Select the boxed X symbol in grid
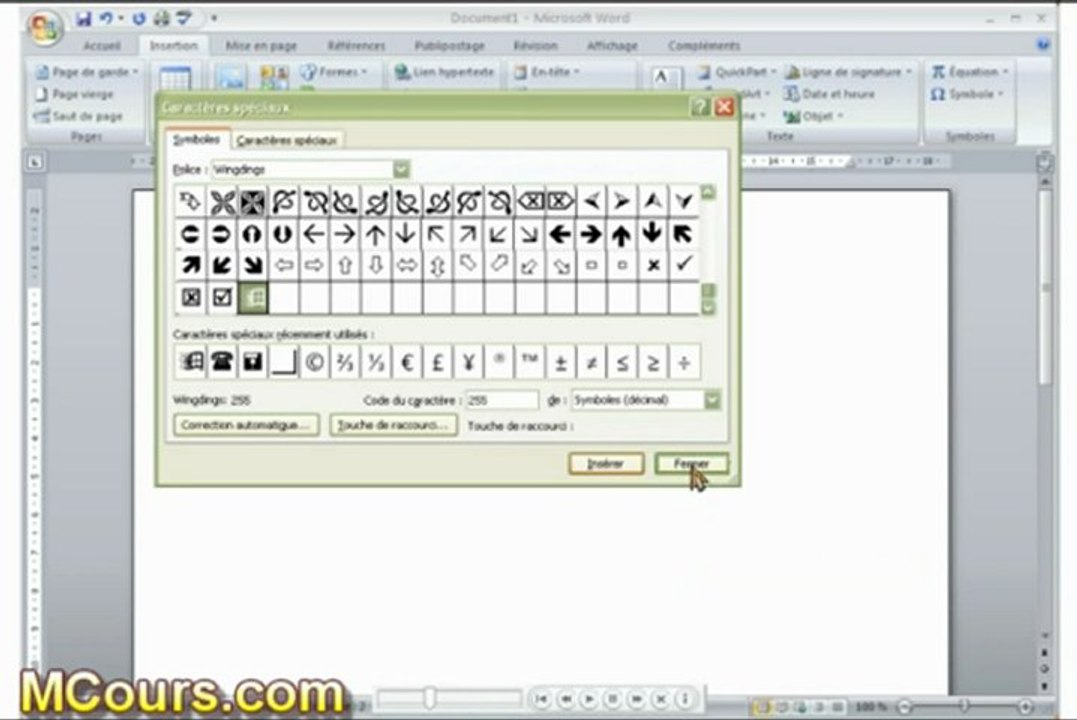 [x=190, y=297]
